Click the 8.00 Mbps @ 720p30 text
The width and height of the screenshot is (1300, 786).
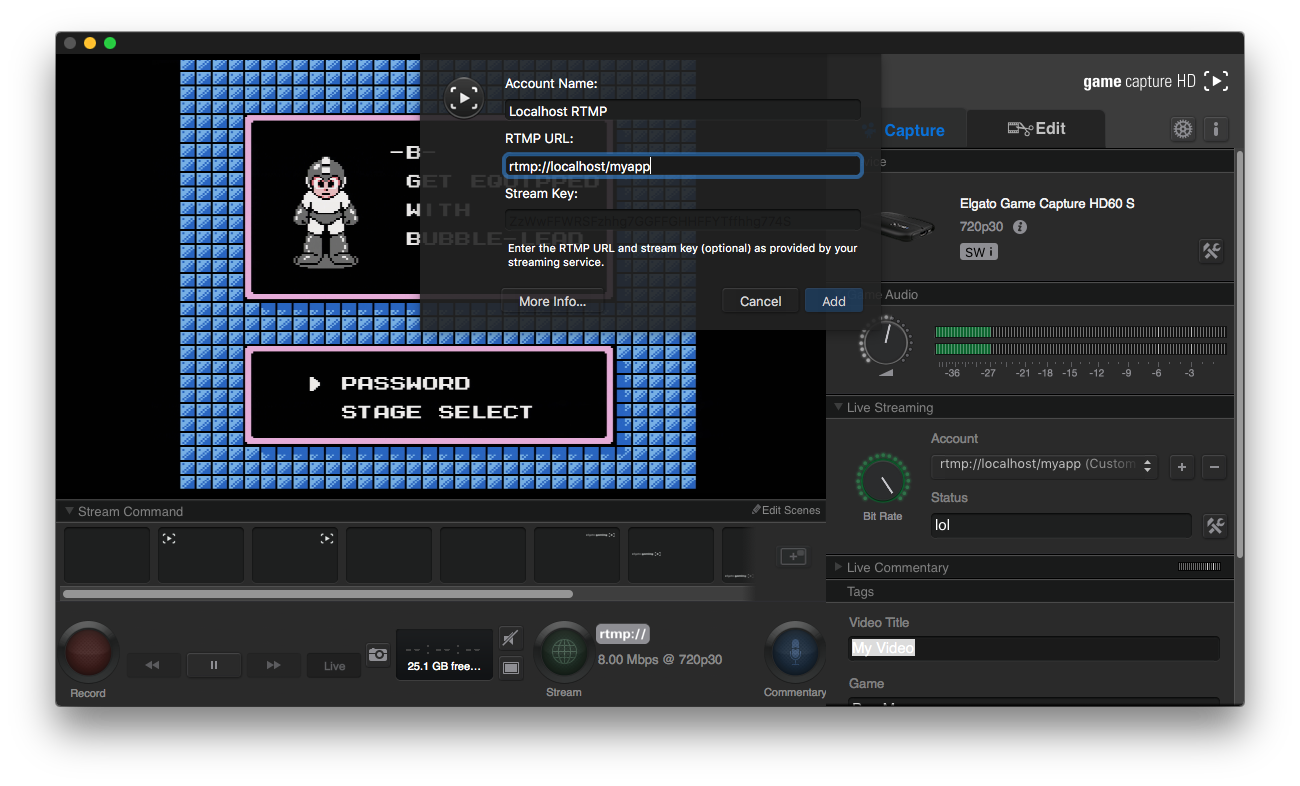[660, 660]
